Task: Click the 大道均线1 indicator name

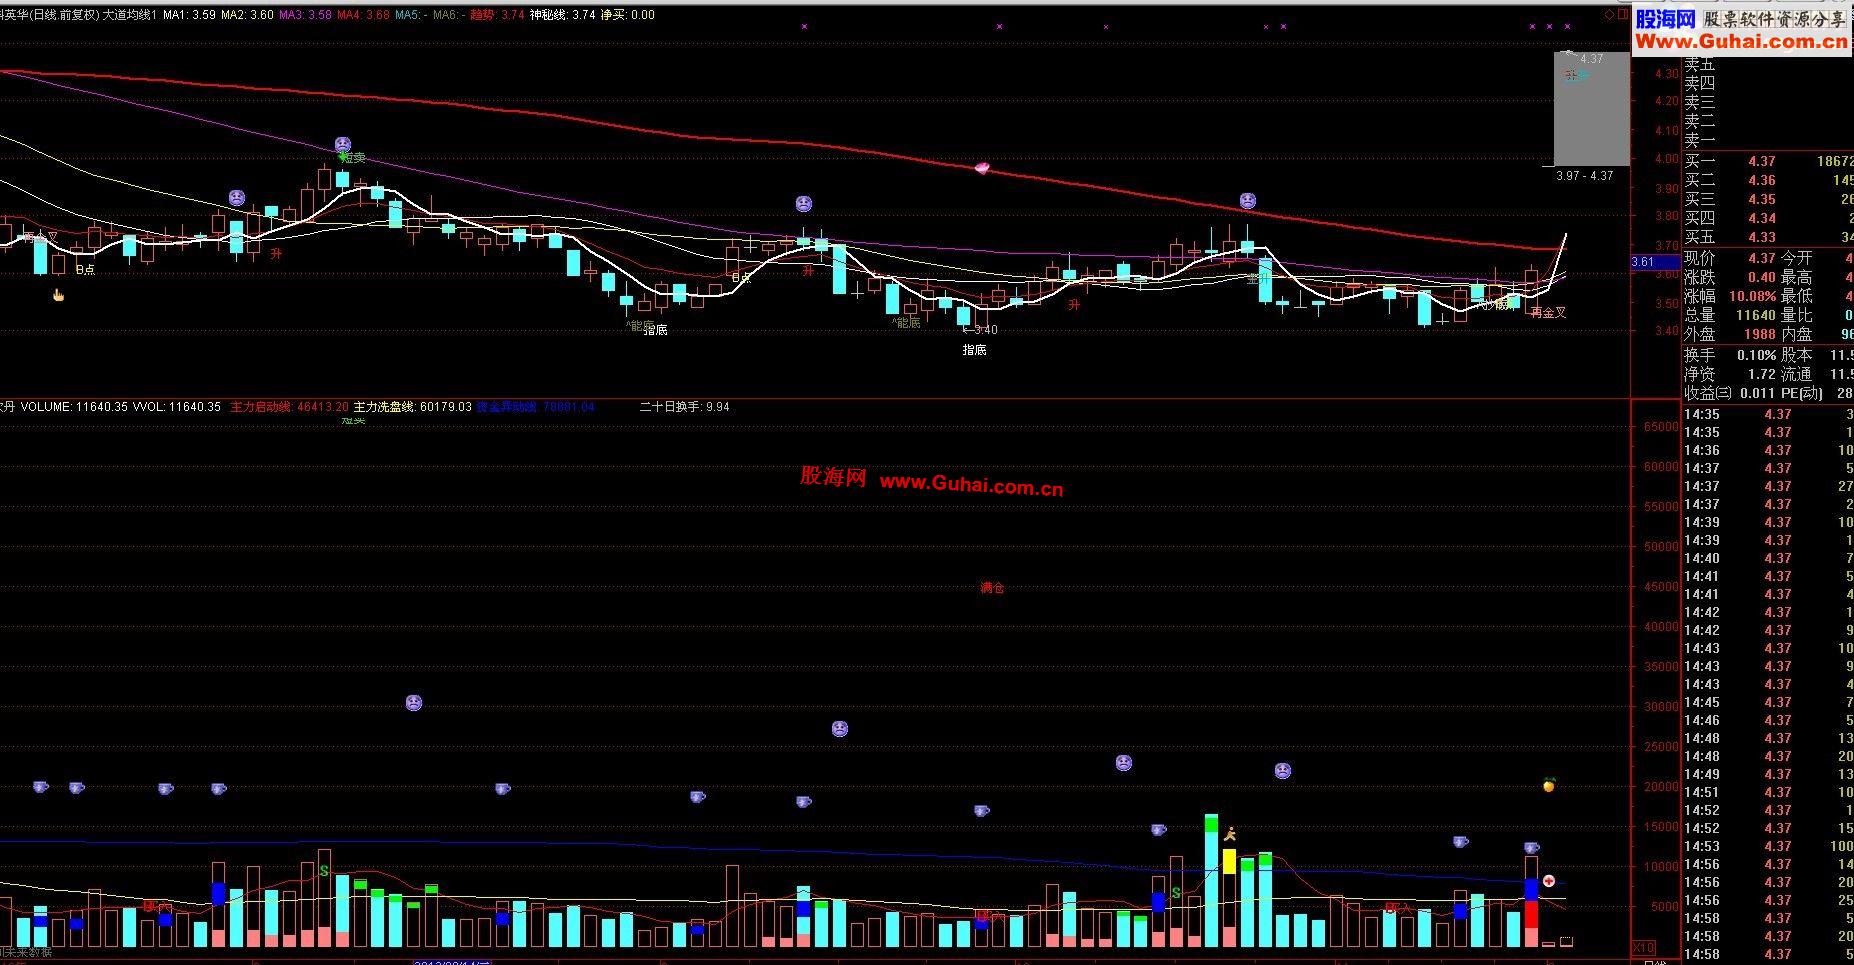Action: [131, 15]
